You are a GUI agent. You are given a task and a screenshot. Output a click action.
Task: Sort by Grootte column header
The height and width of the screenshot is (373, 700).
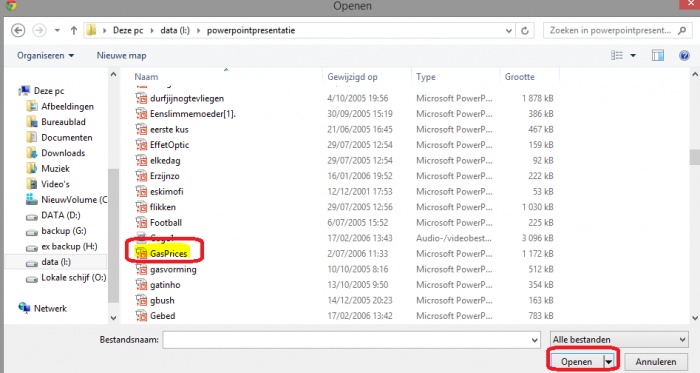pos(519,77)
